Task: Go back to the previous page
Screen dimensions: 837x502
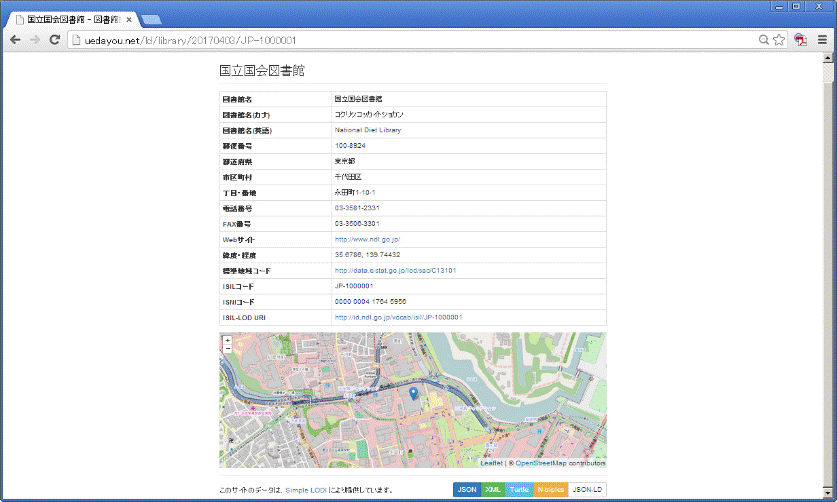Action: 15,40
